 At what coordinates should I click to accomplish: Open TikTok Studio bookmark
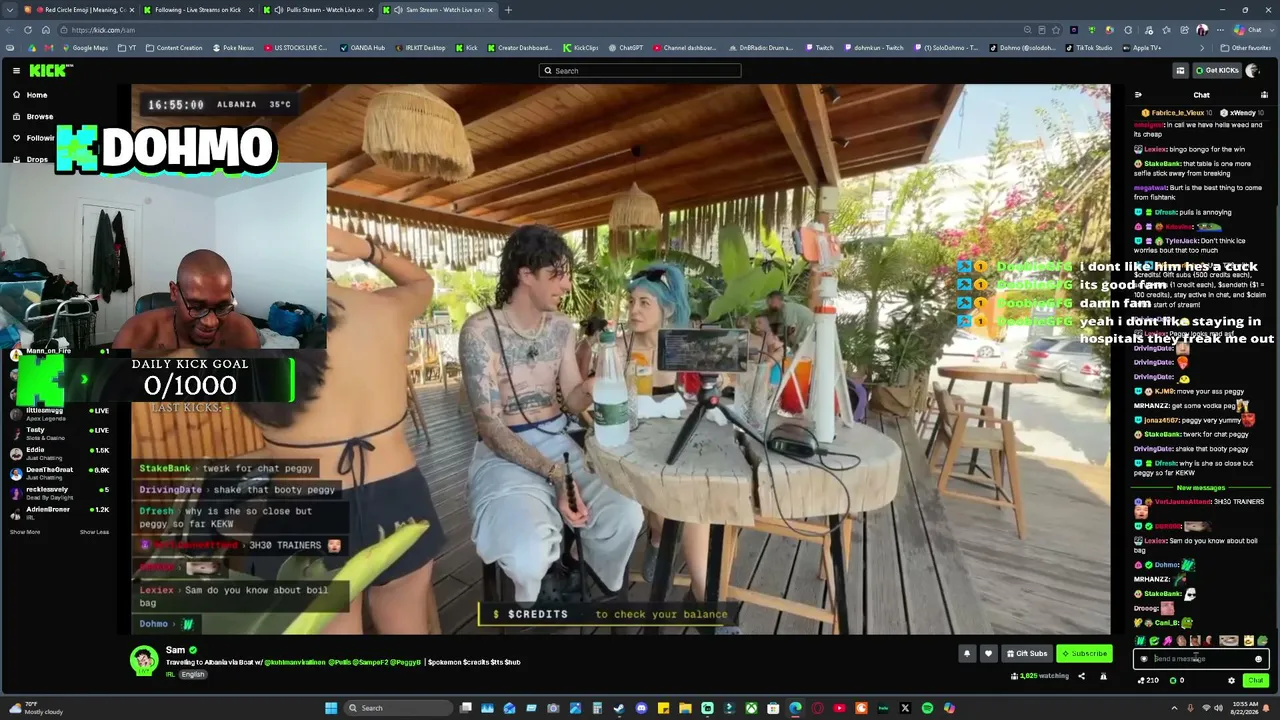click(x=1091, y=48)
